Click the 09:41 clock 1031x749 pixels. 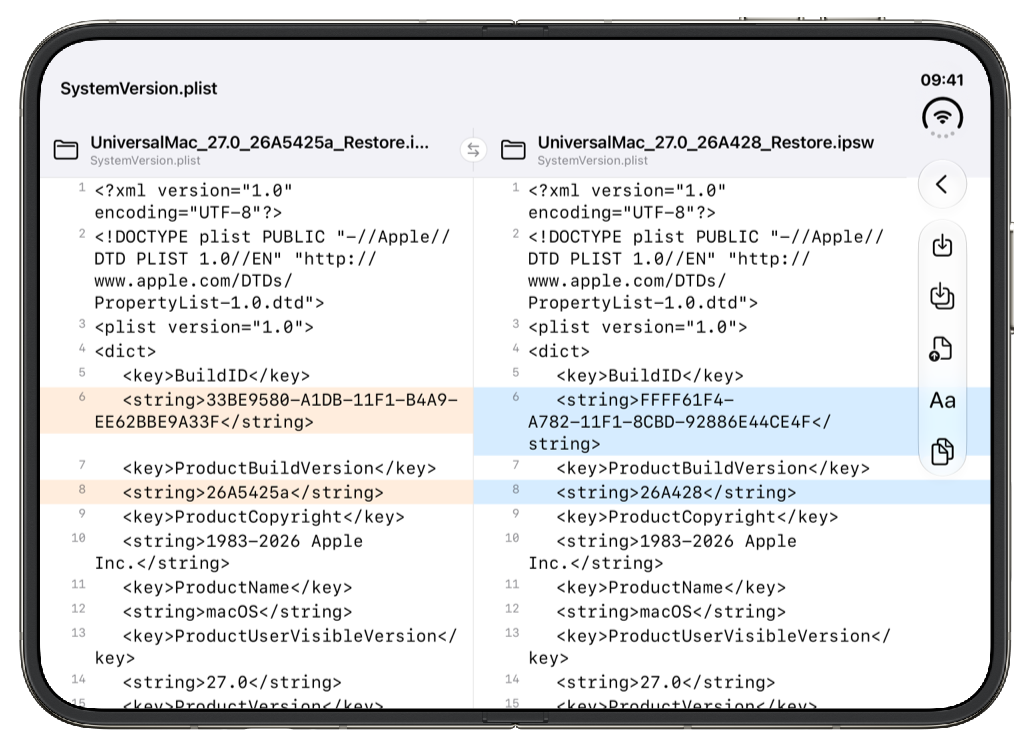pos(942,80)
